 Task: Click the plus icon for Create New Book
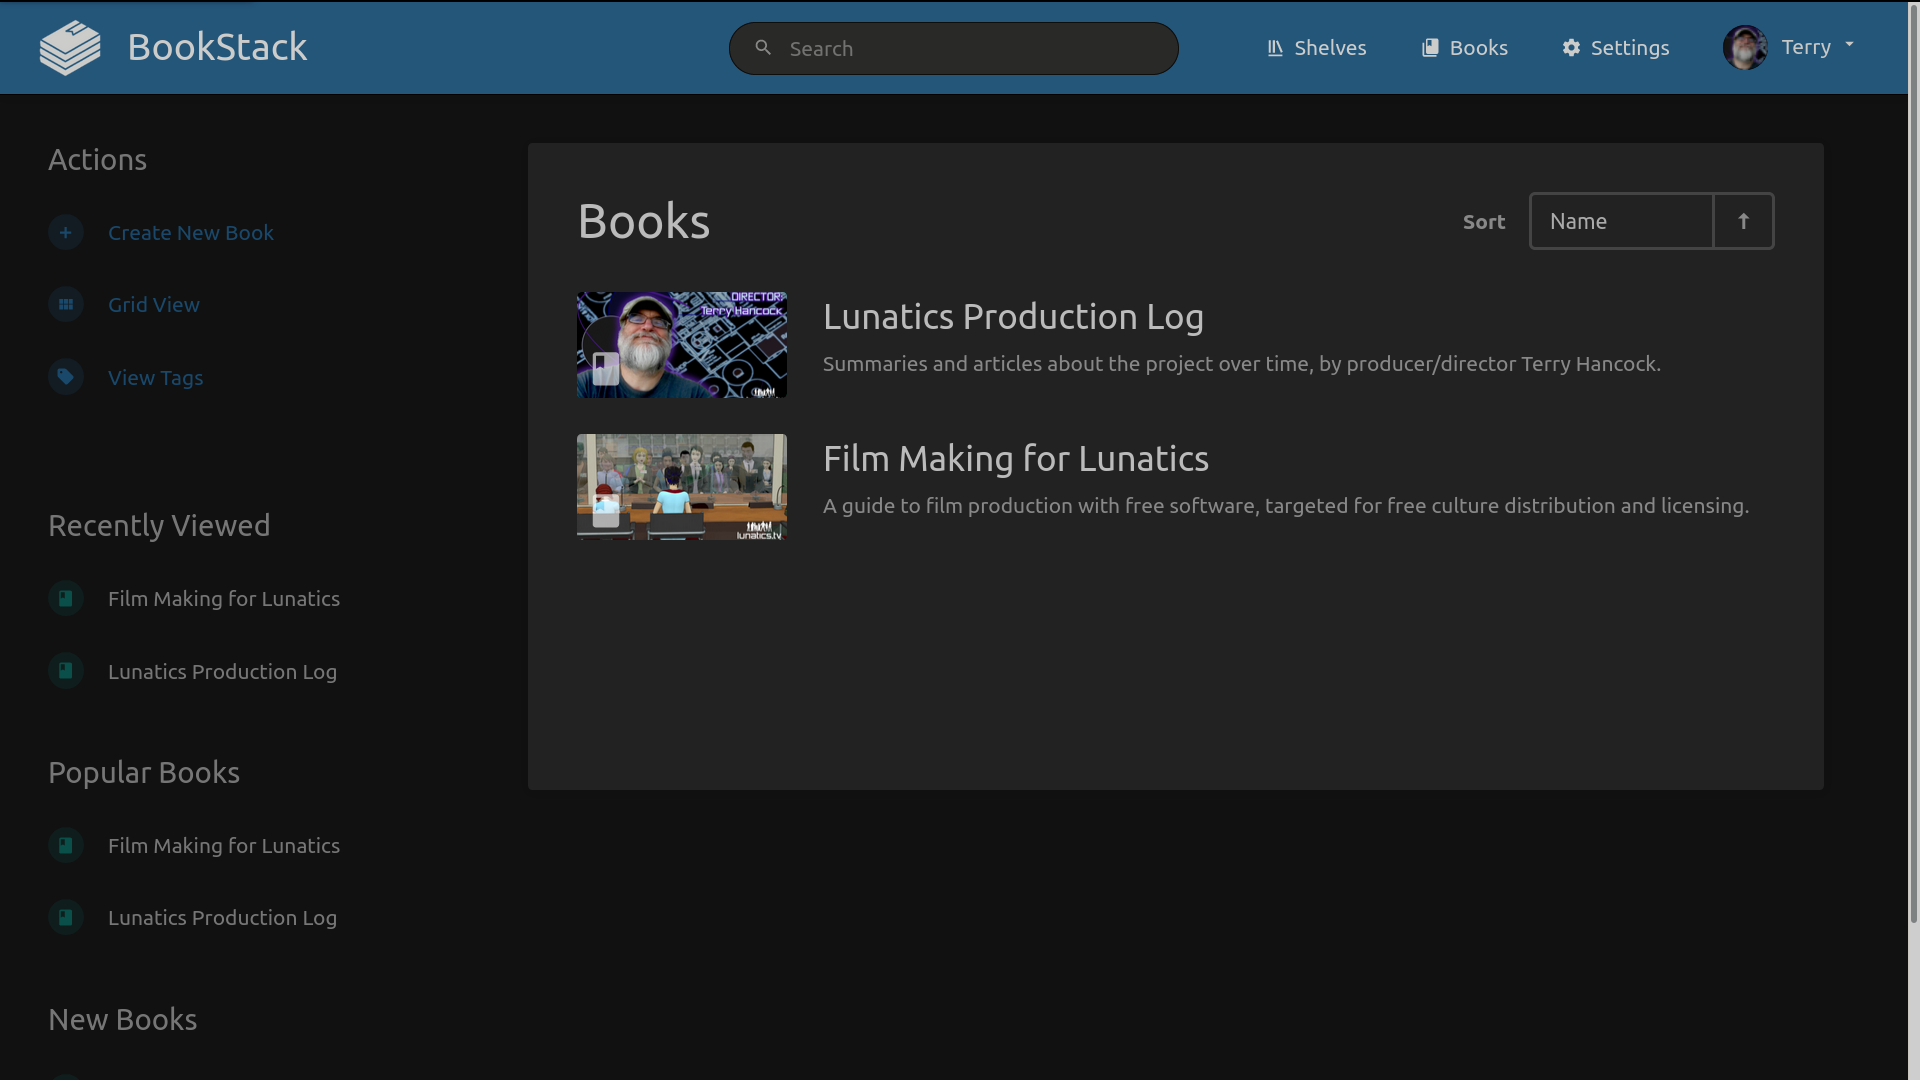point(66,233)
